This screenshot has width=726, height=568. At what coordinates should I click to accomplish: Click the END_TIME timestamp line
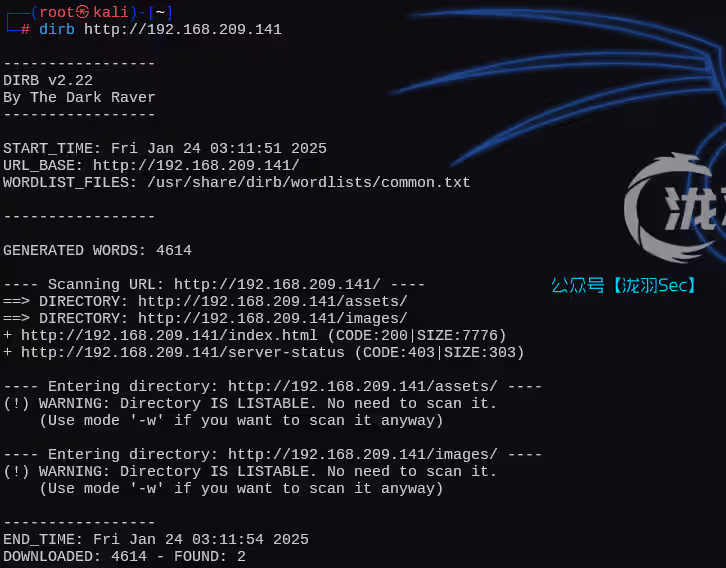click(x=156, y=539)
